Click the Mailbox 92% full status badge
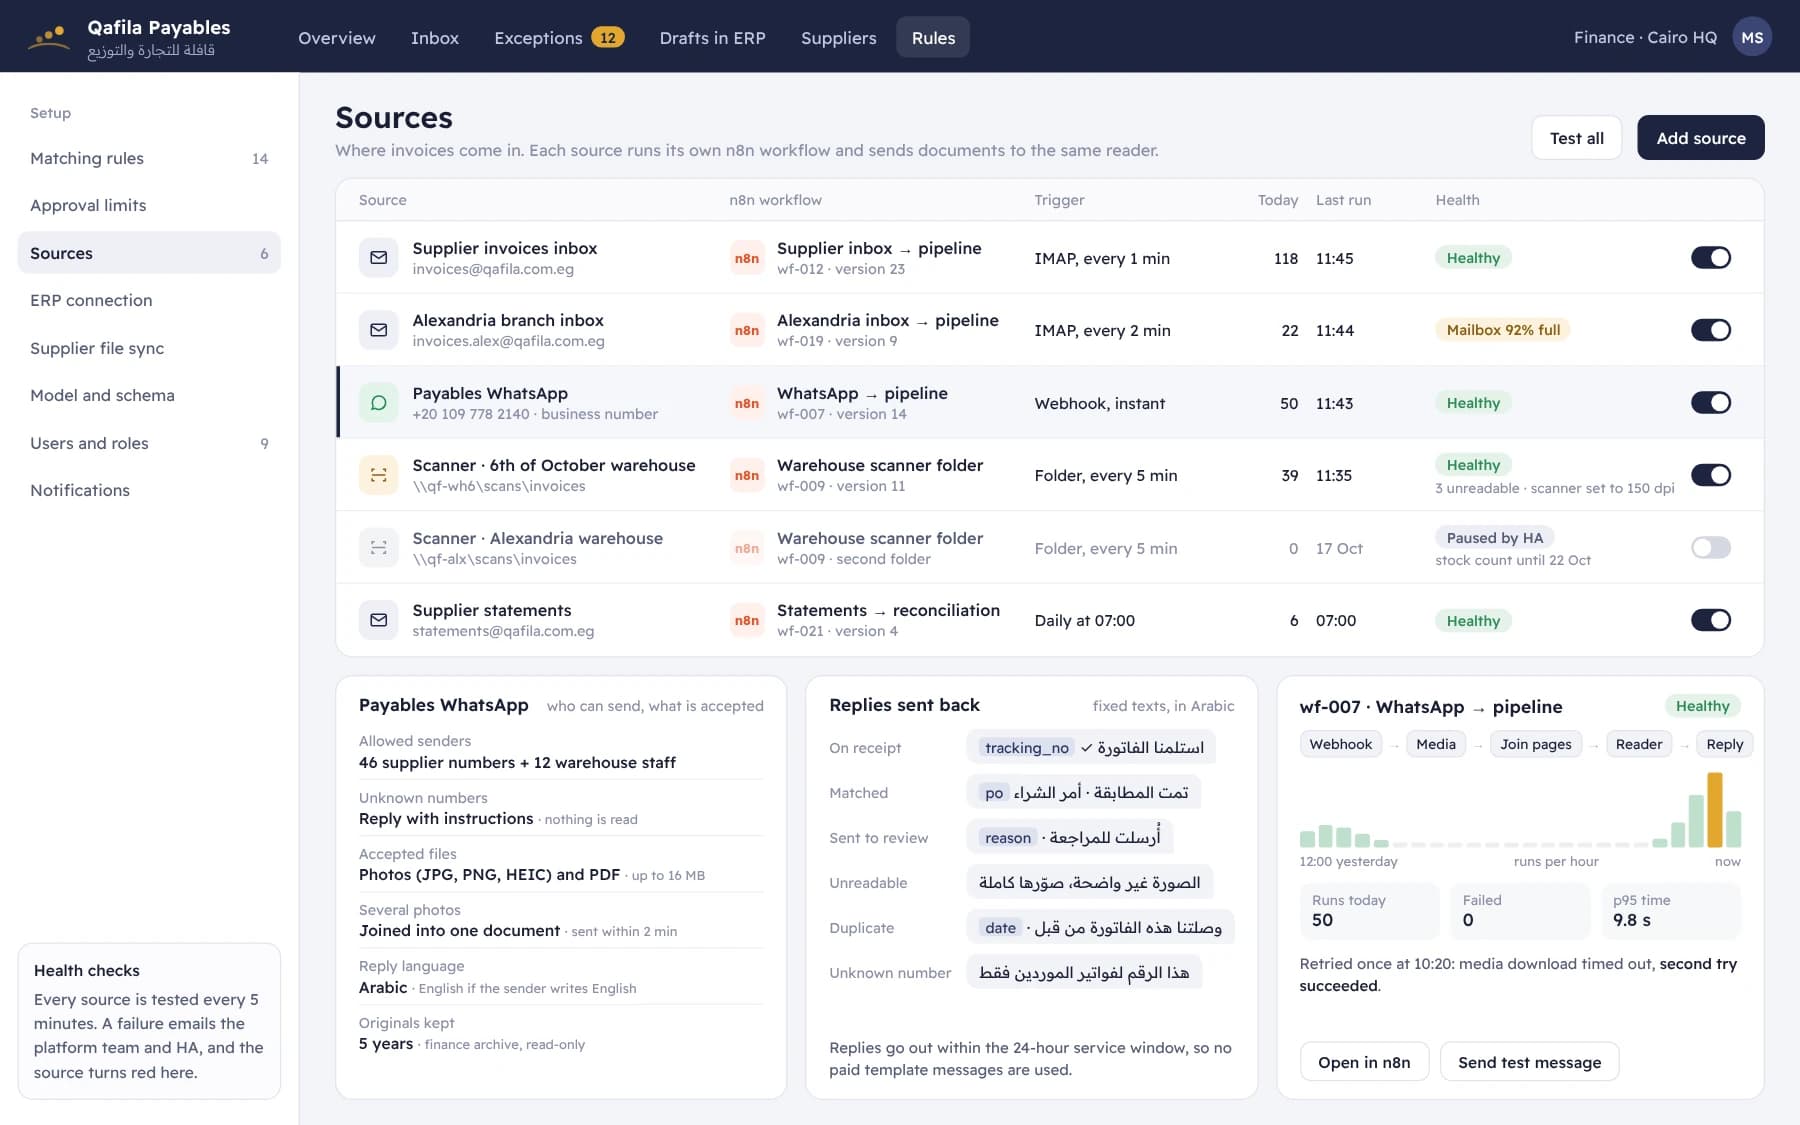 point(1503,330)
